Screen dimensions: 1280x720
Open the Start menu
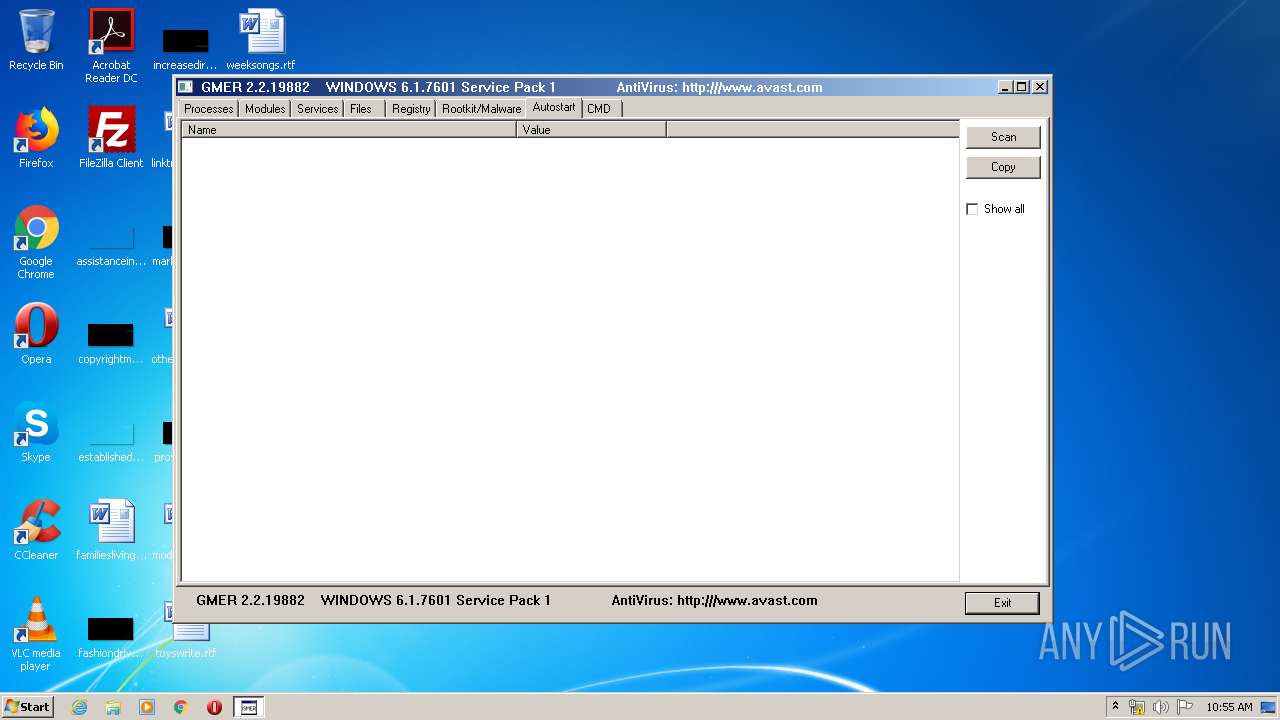point(28,707)
